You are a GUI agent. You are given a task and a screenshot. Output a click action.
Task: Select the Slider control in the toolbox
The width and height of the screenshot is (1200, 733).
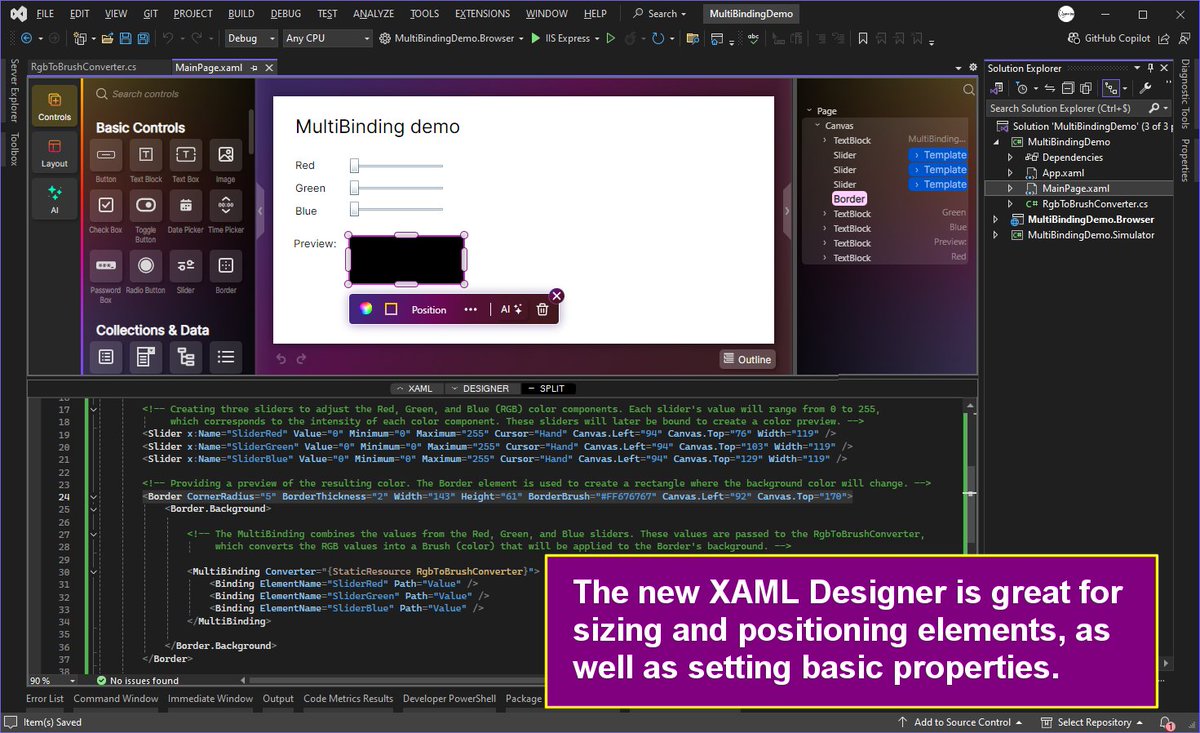(x=185, y=265)
